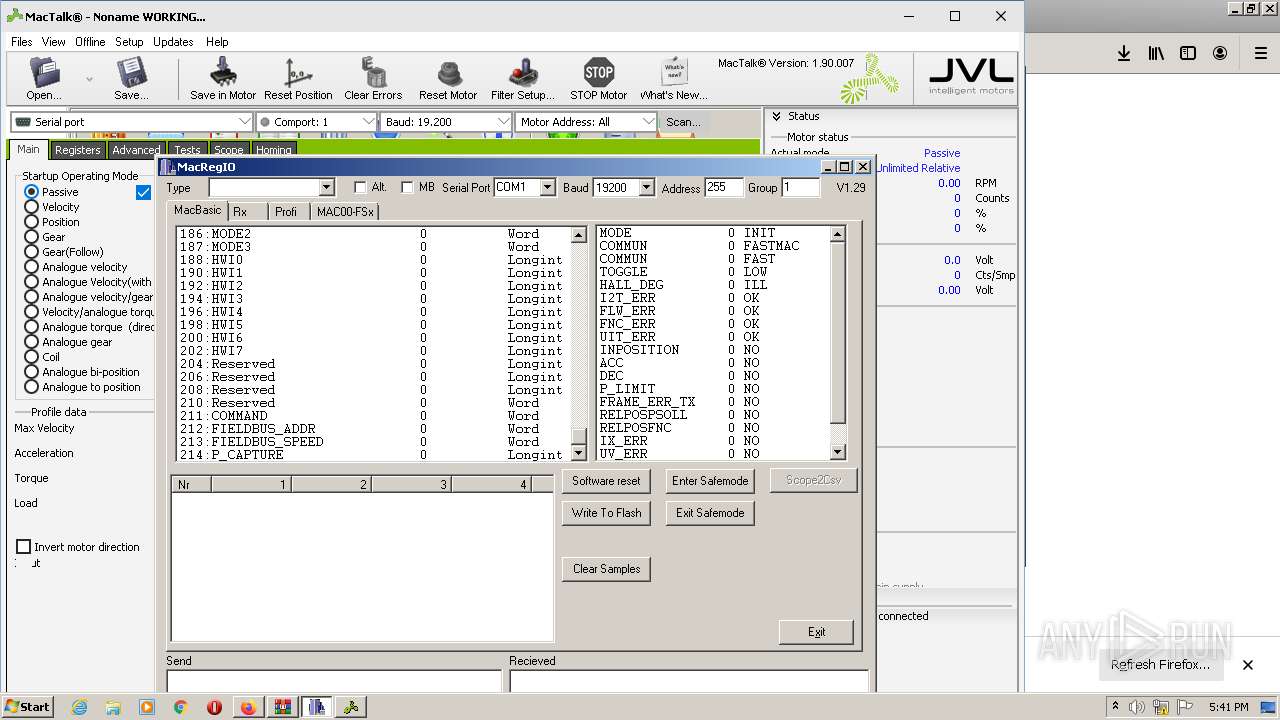Open the Comport: 1 dropdown
This screenshot has height=720, width=1280.
(x=316, y=122)
